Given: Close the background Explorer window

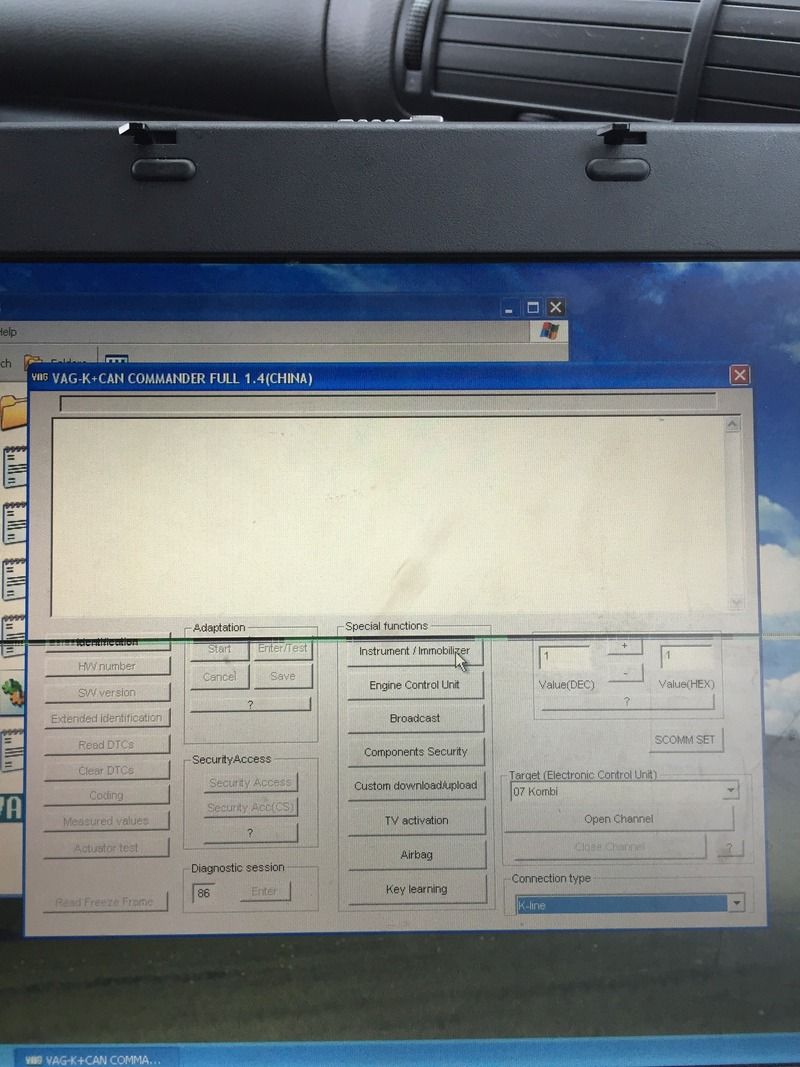Looking at the screenshot, I should click(x=556, y=308).
